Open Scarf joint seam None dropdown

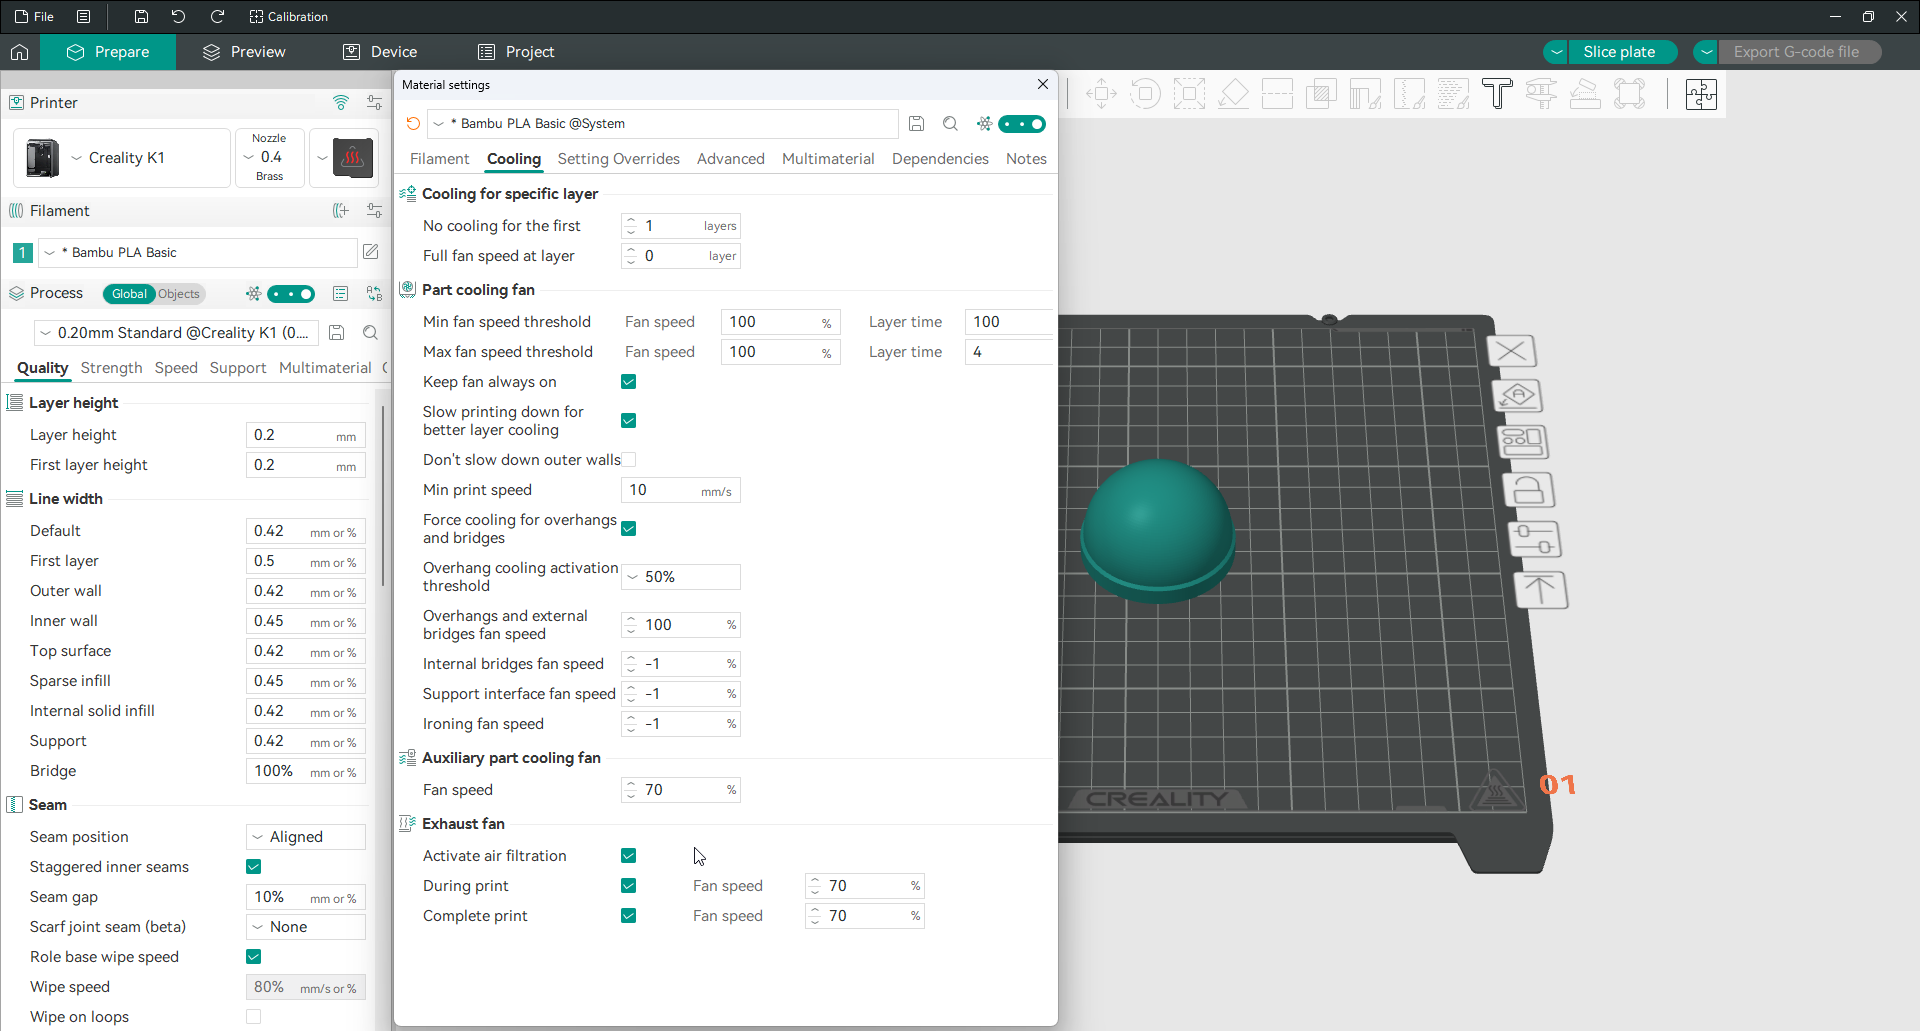[306, 927]
